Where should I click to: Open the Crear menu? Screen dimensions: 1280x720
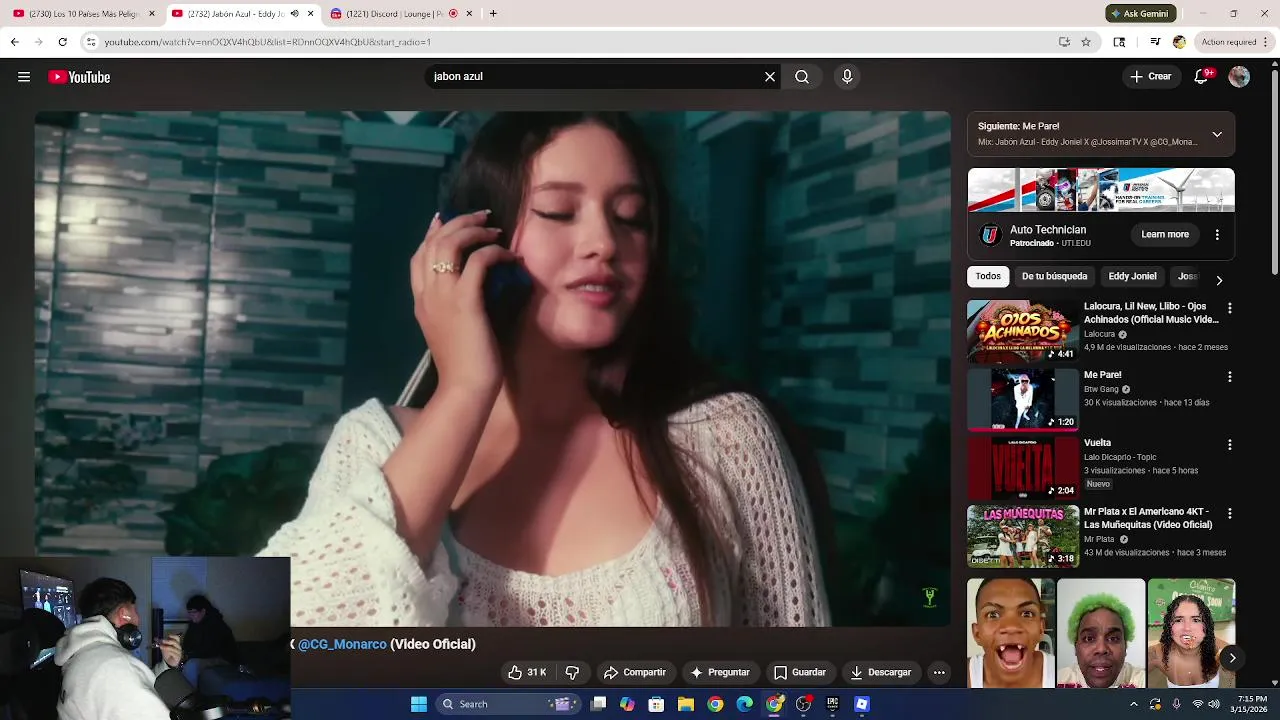pyautogui.click(x=1151, y=77)
